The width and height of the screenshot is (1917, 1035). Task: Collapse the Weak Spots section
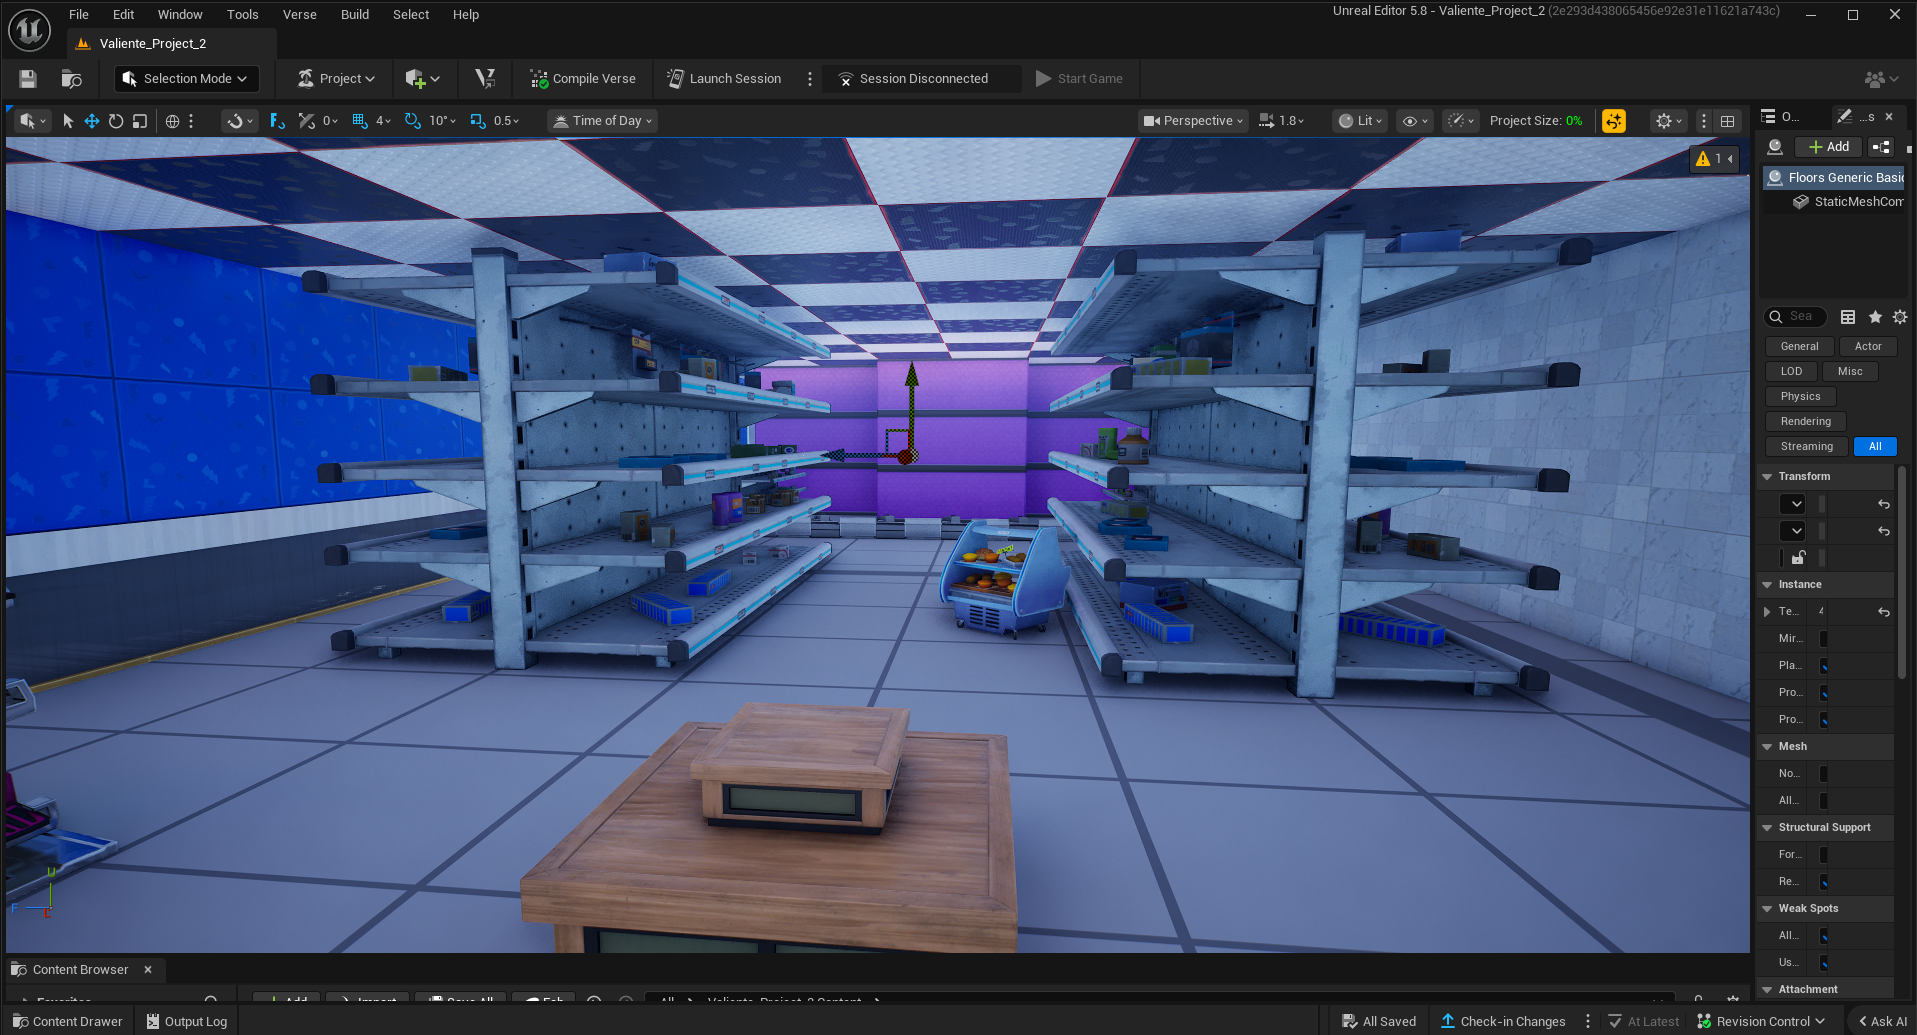click(x=1767, y=909)
